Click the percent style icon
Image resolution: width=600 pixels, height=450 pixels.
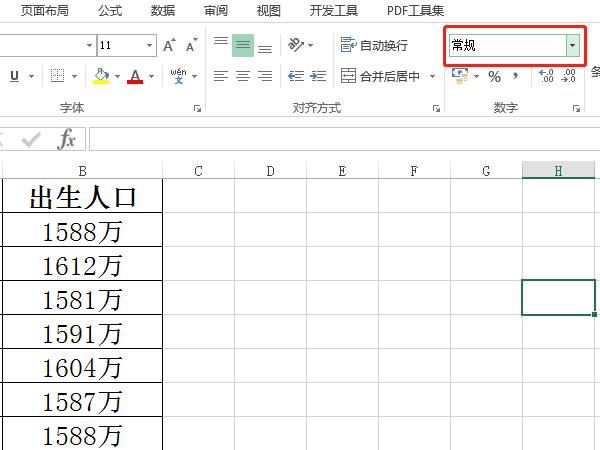tap(494, 76)
